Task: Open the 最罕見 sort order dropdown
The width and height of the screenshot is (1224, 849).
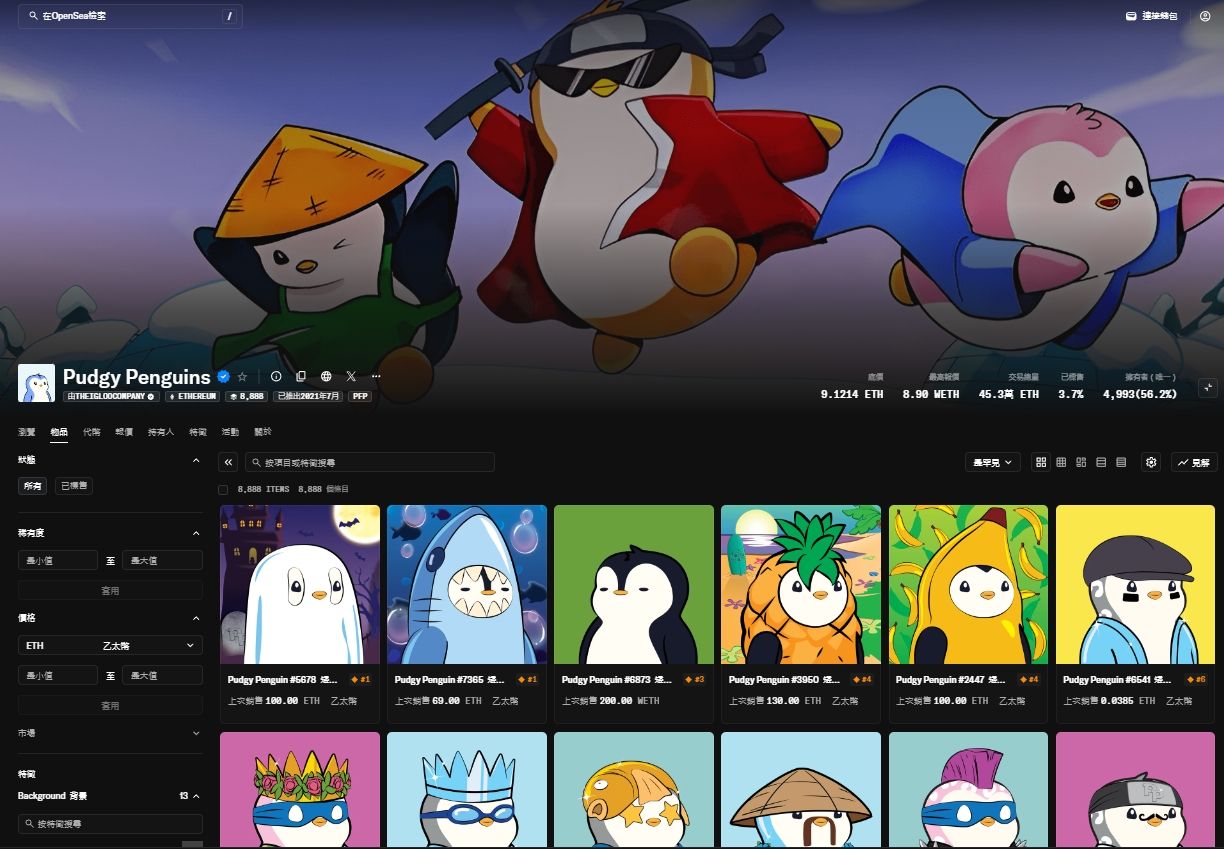Action: (993, 462)
